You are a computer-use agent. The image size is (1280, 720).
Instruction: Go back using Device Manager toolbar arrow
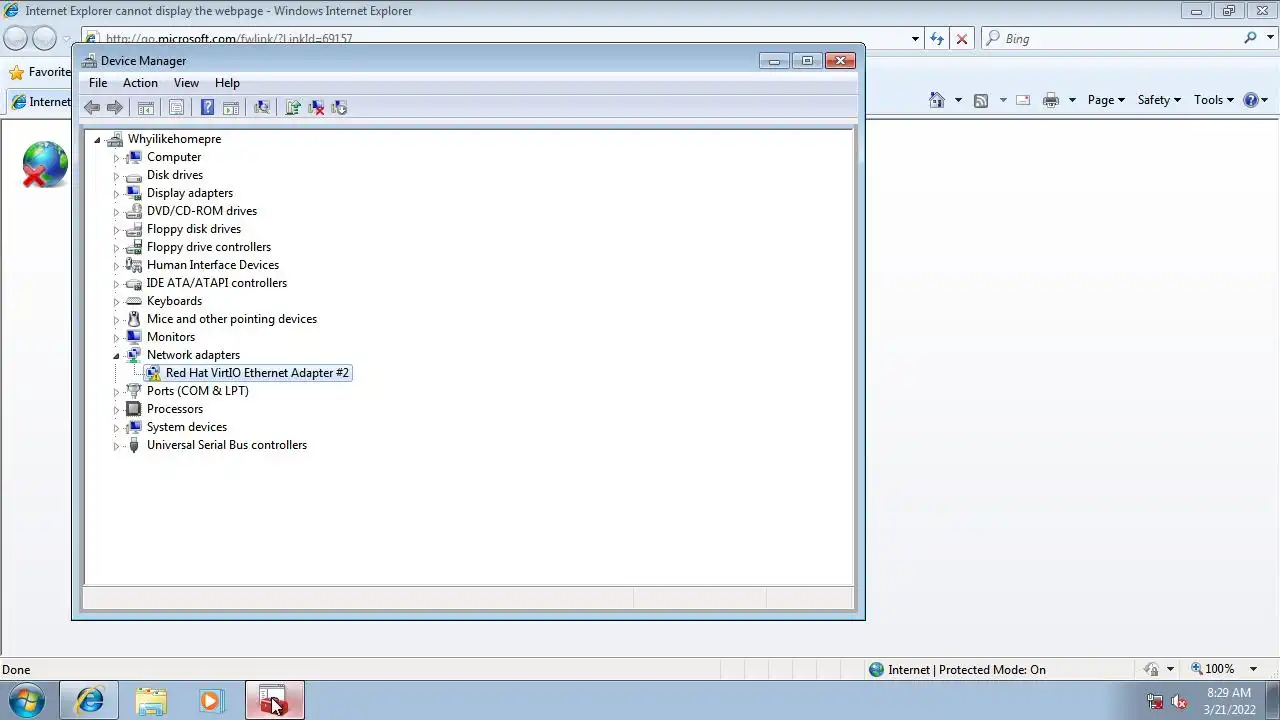click(92, 107)
